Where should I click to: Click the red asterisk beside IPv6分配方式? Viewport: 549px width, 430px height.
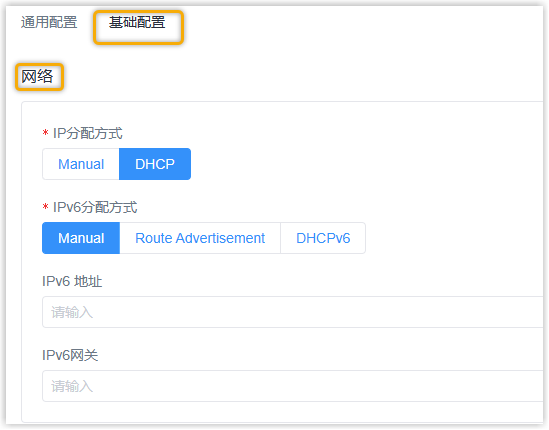pyautogui.click(x=46, y=207)
